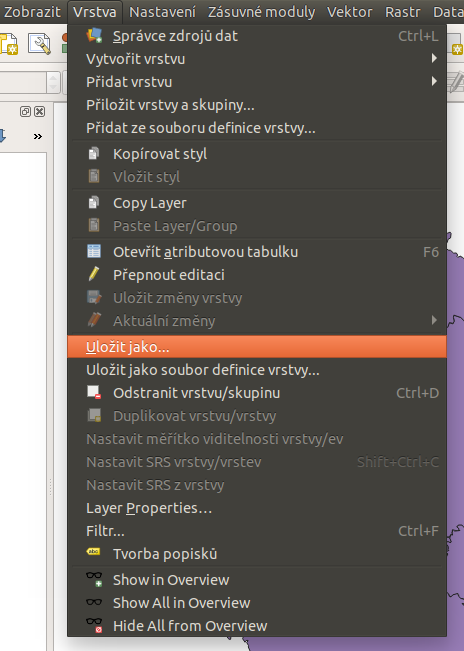
Task: Expand hidden toolbar items via double chevron
Action: pyautogui.click(x=38, y=137)
